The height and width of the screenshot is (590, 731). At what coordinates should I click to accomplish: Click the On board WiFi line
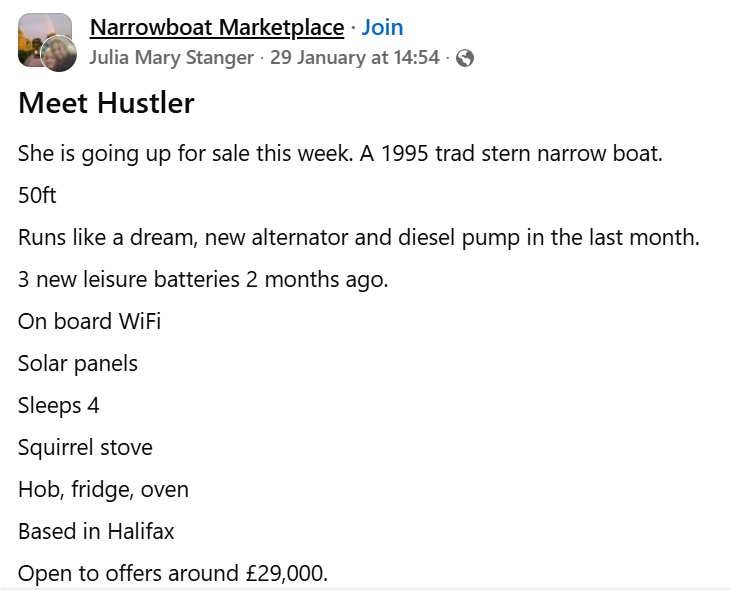(89, 321)
